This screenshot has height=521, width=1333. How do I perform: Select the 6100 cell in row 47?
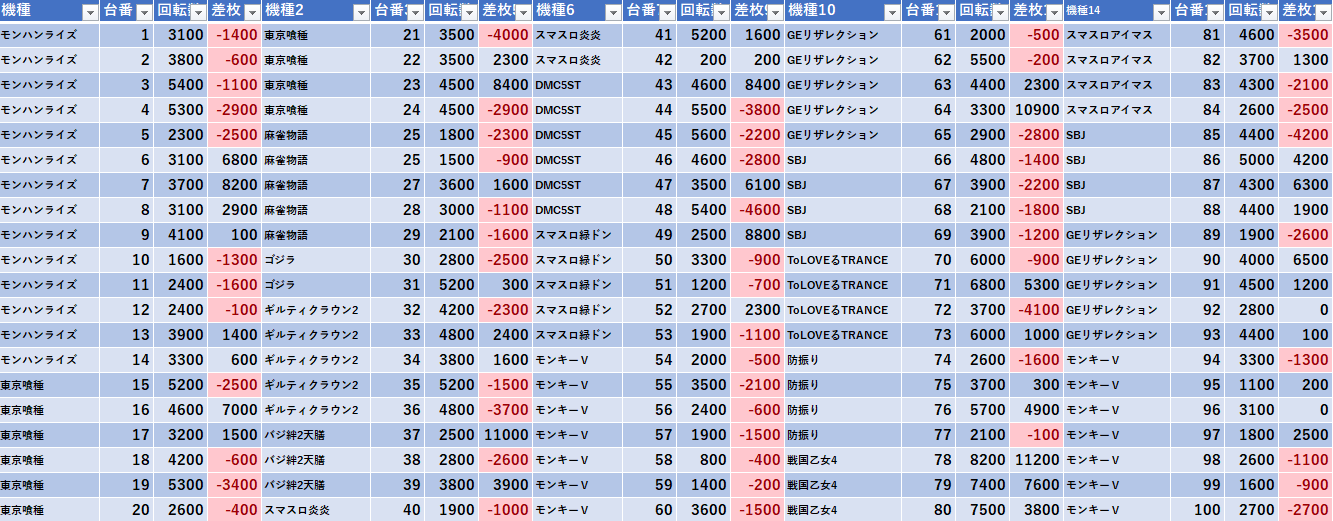(x=758, y=185)
